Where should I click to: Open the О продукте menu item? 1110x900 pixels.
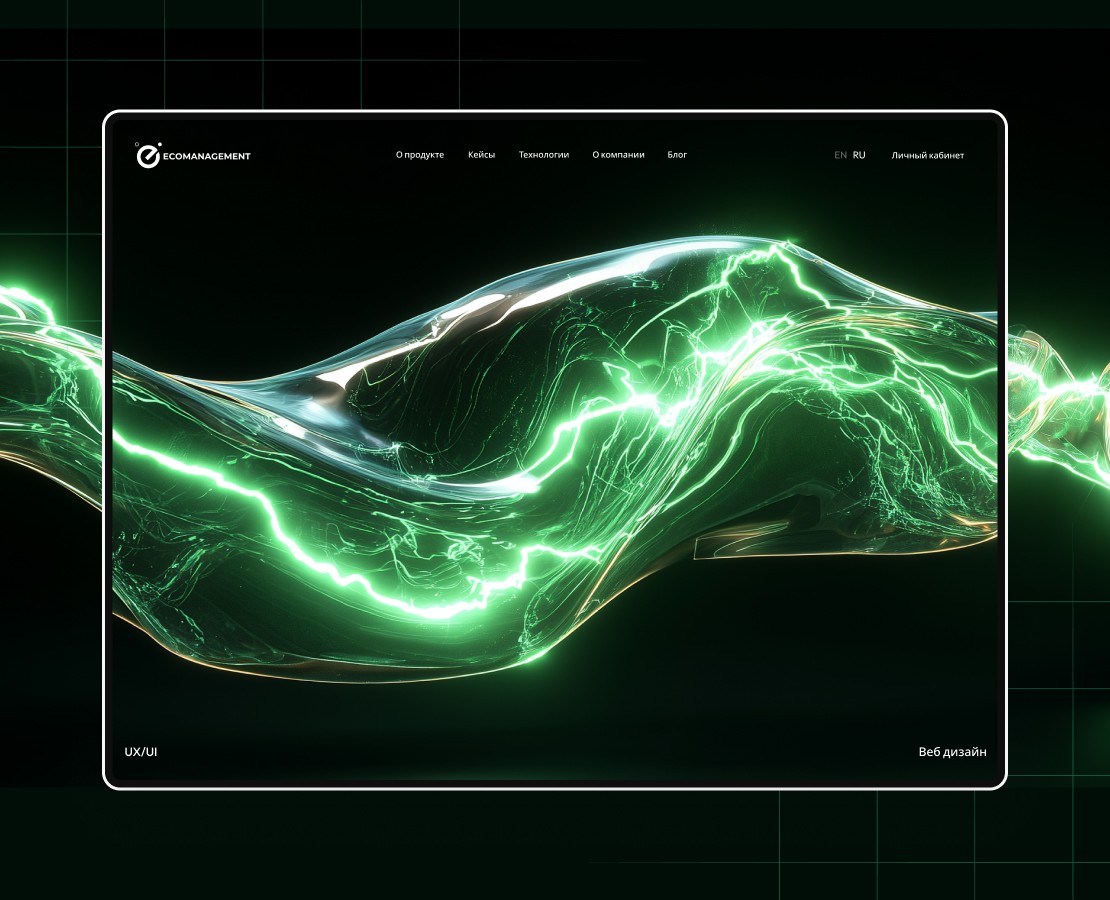[420, 155]
